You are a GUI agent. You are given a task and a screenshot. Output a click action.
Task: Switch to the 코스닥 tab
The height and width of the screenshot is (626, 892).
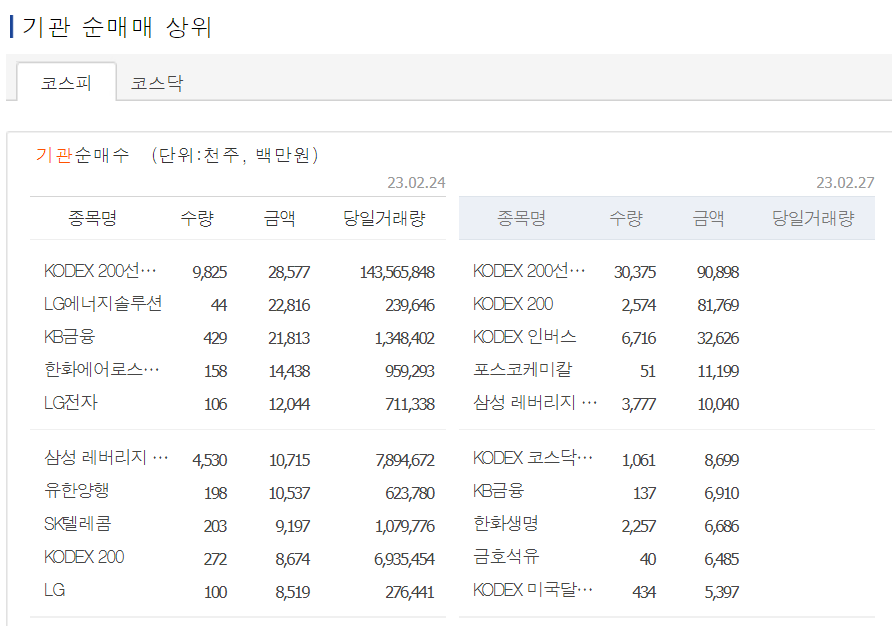(157, 83)
